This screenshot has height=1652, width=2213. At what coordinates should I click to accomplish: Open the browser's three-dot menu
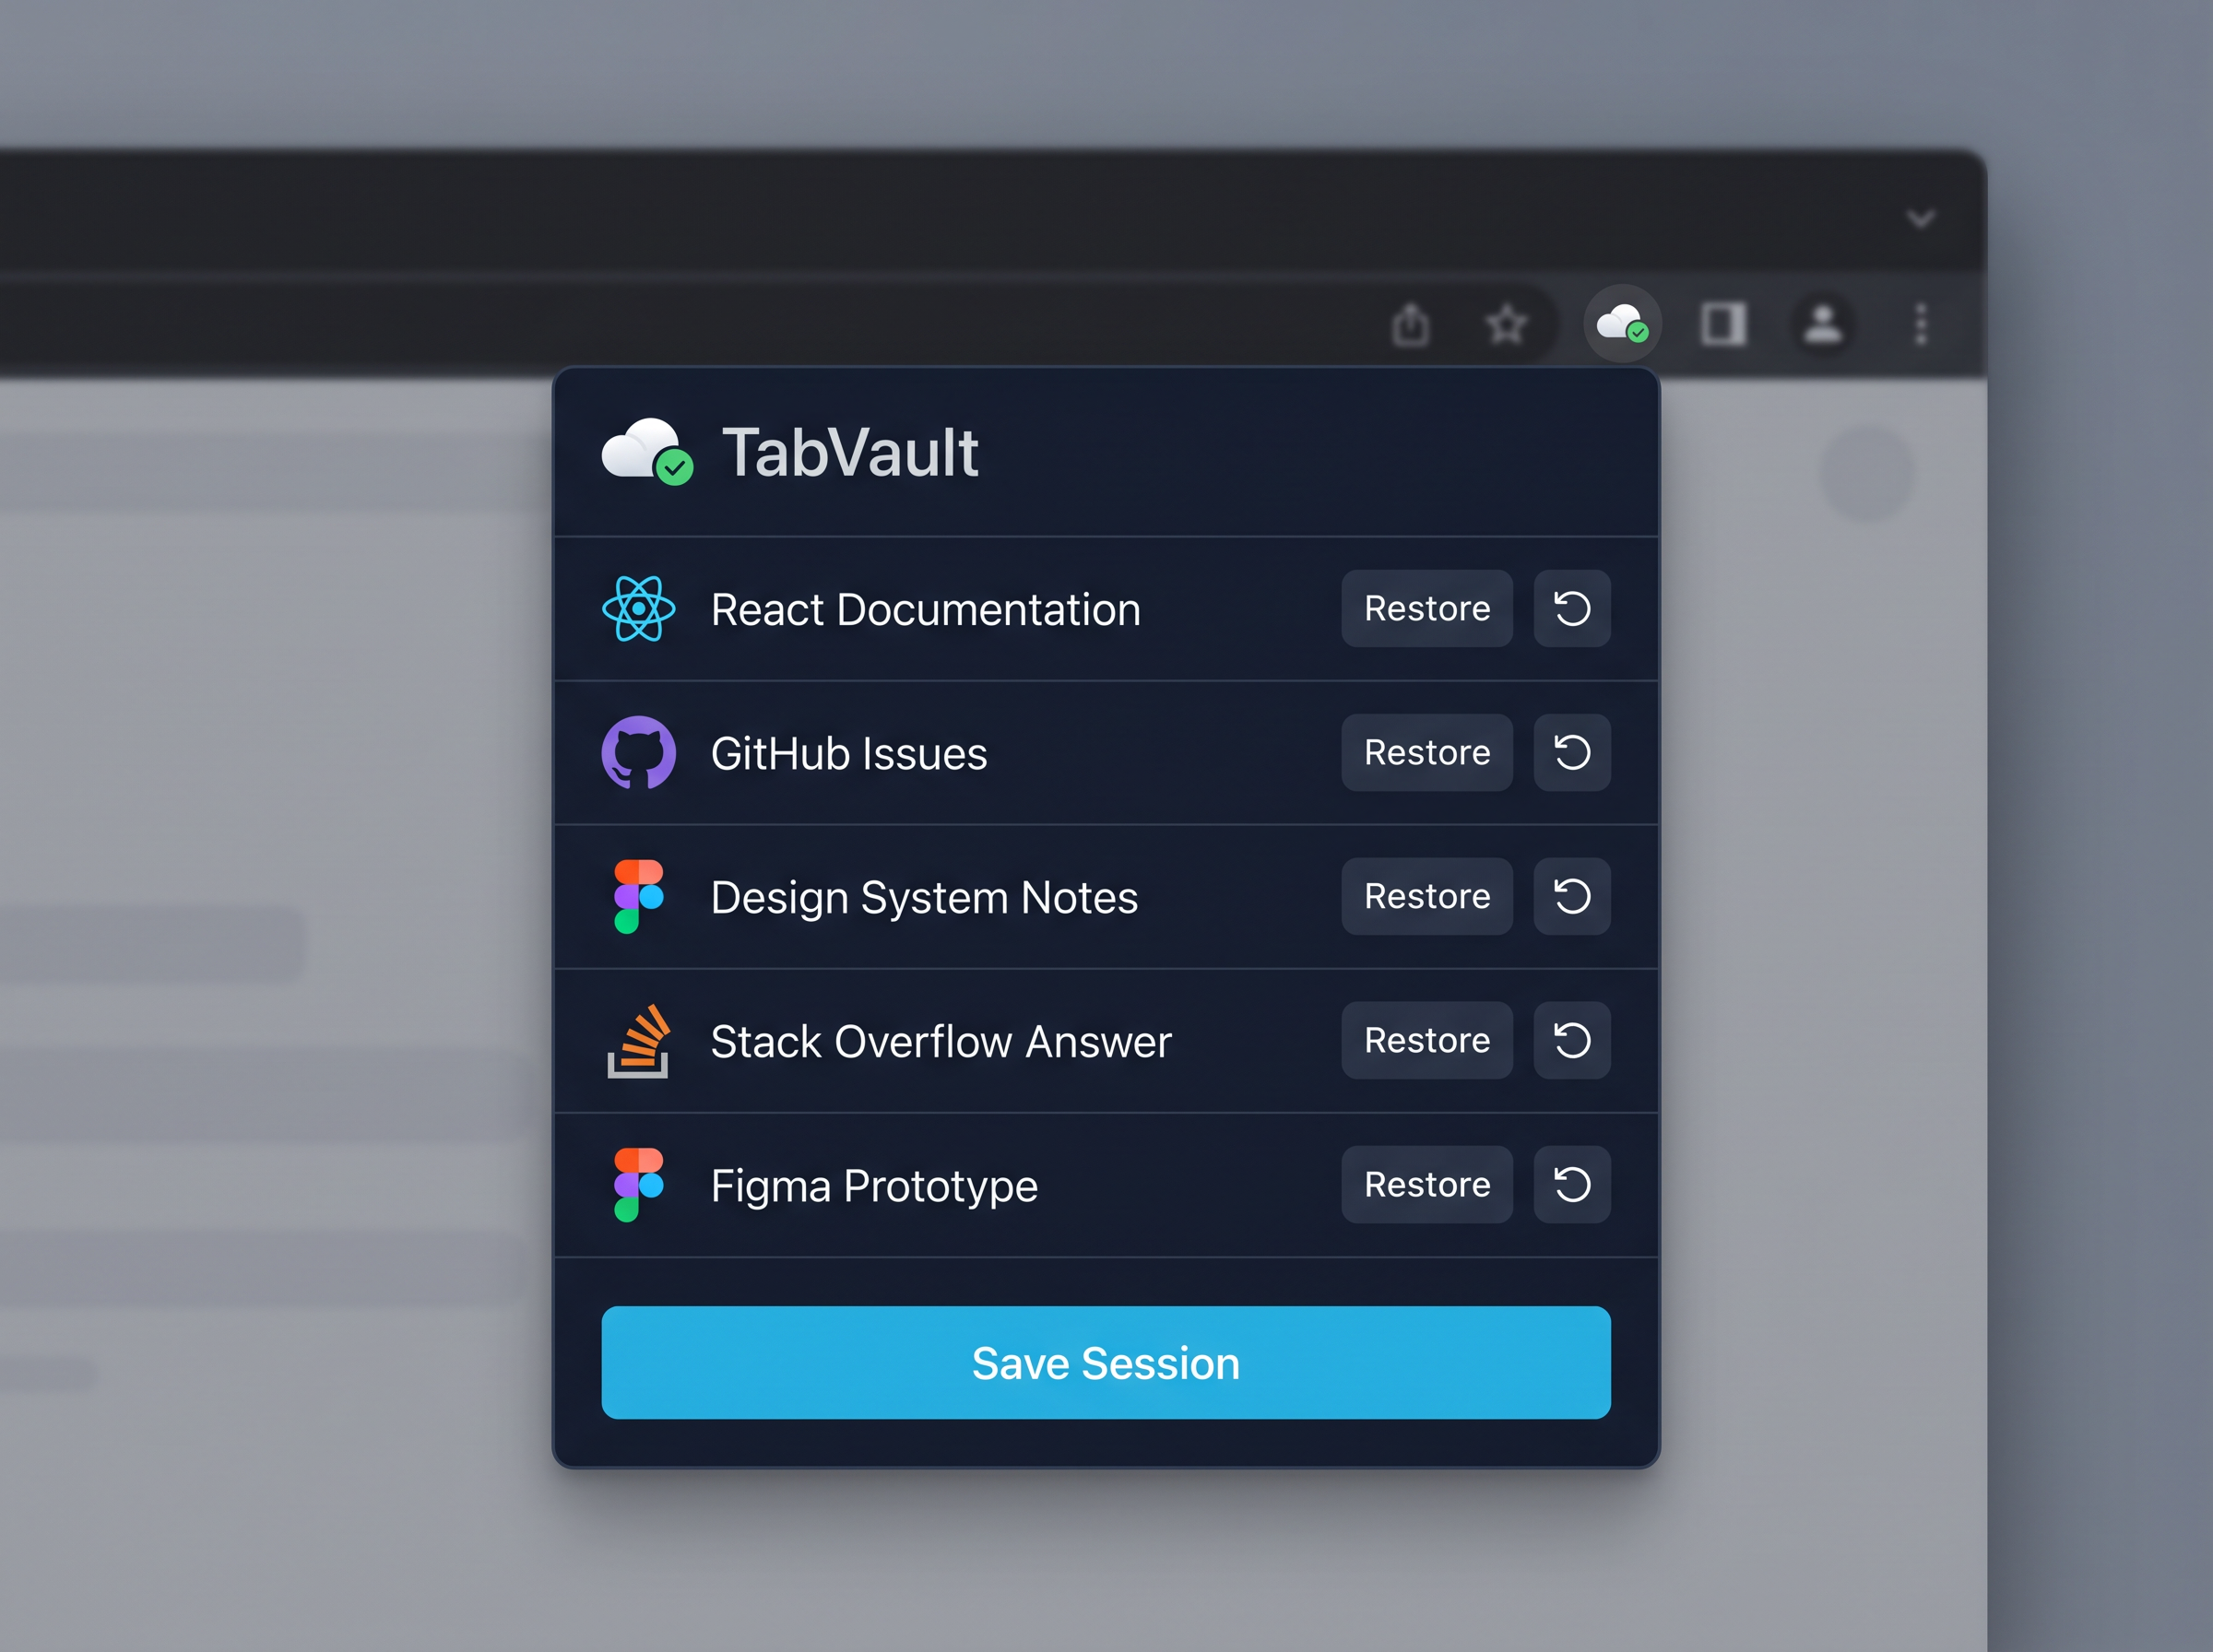coord(1921,323)
